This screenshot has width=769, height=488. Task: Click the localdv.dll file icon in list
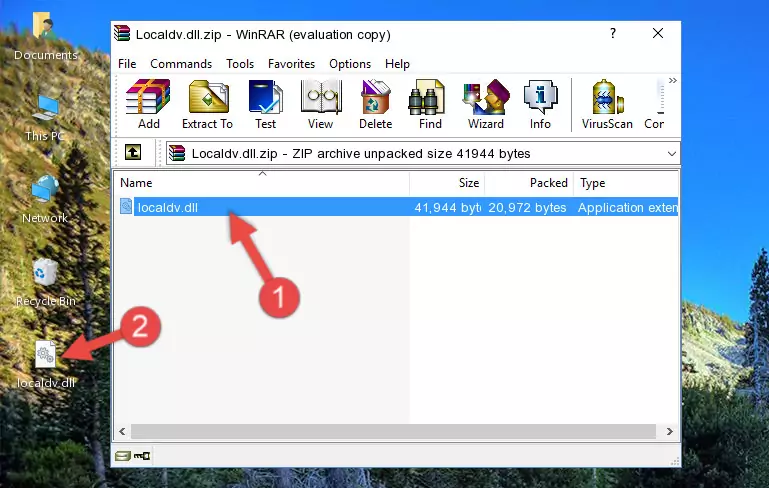pyautogui.click(x=126, y=206)
